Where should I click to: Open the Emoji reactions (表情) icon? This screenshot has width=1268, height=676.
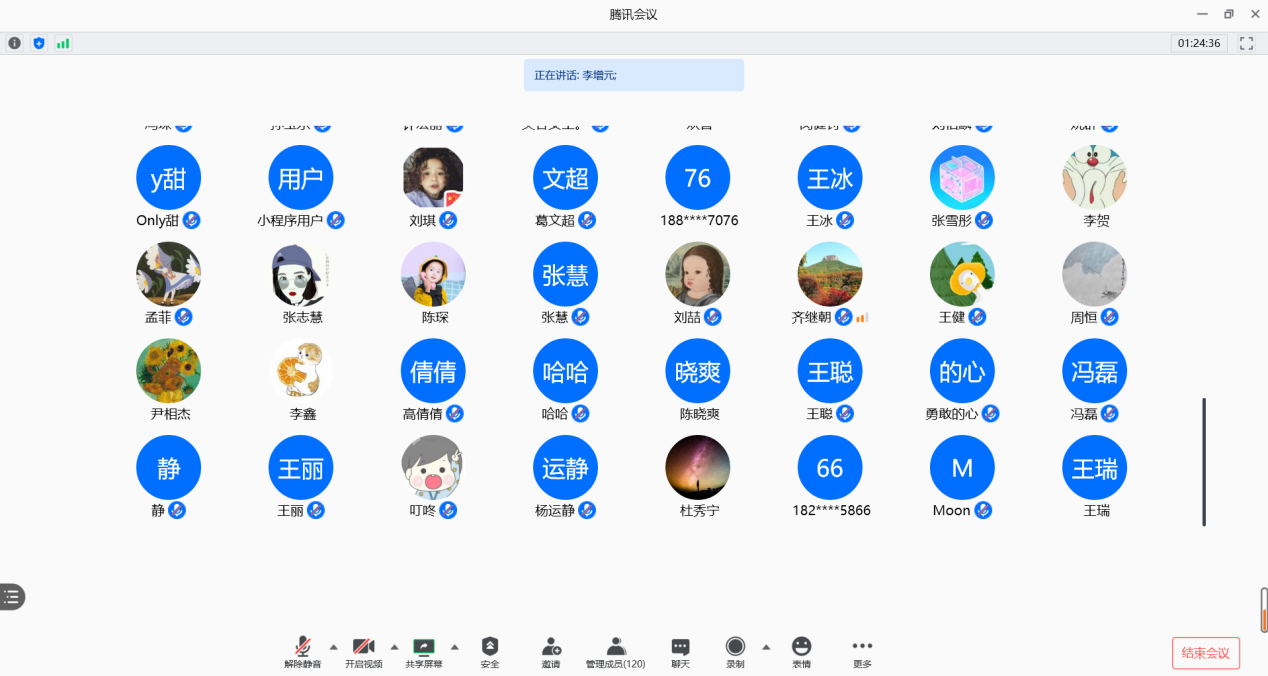click(801, 652)
